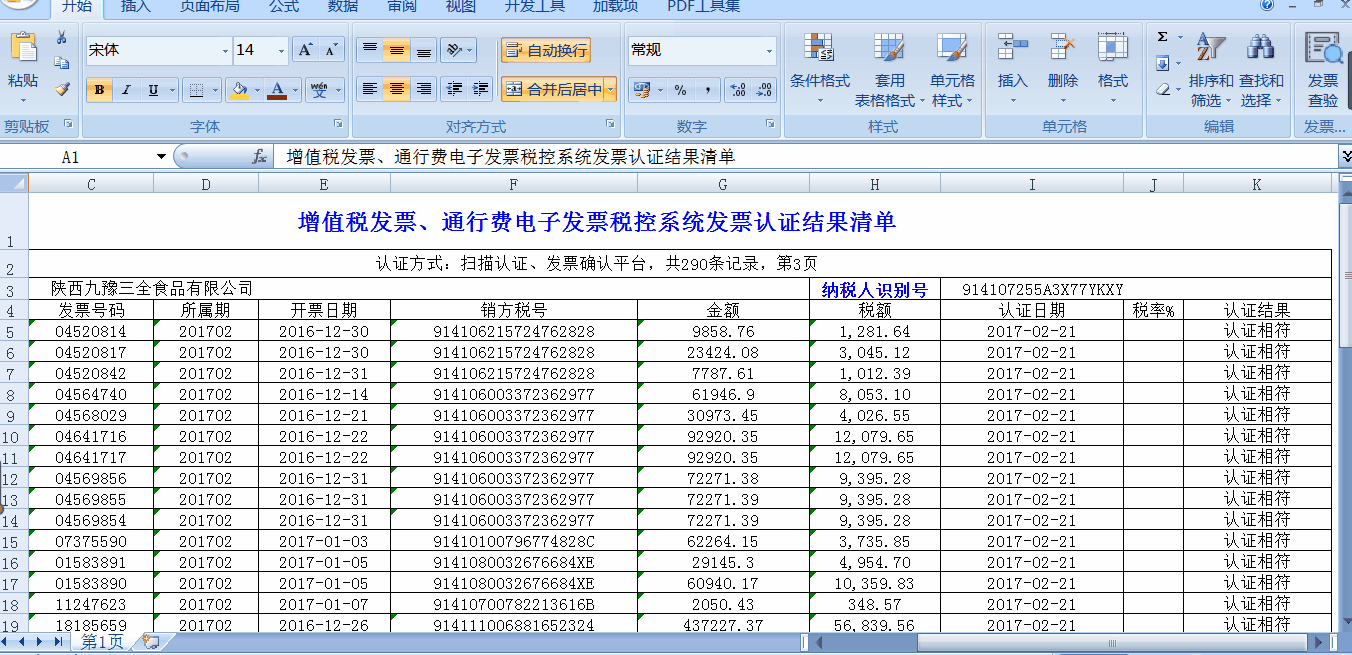1352x655 pixels.
Task: Switch to the 插入 ribbon tab
Action: (x=136, y=7)
